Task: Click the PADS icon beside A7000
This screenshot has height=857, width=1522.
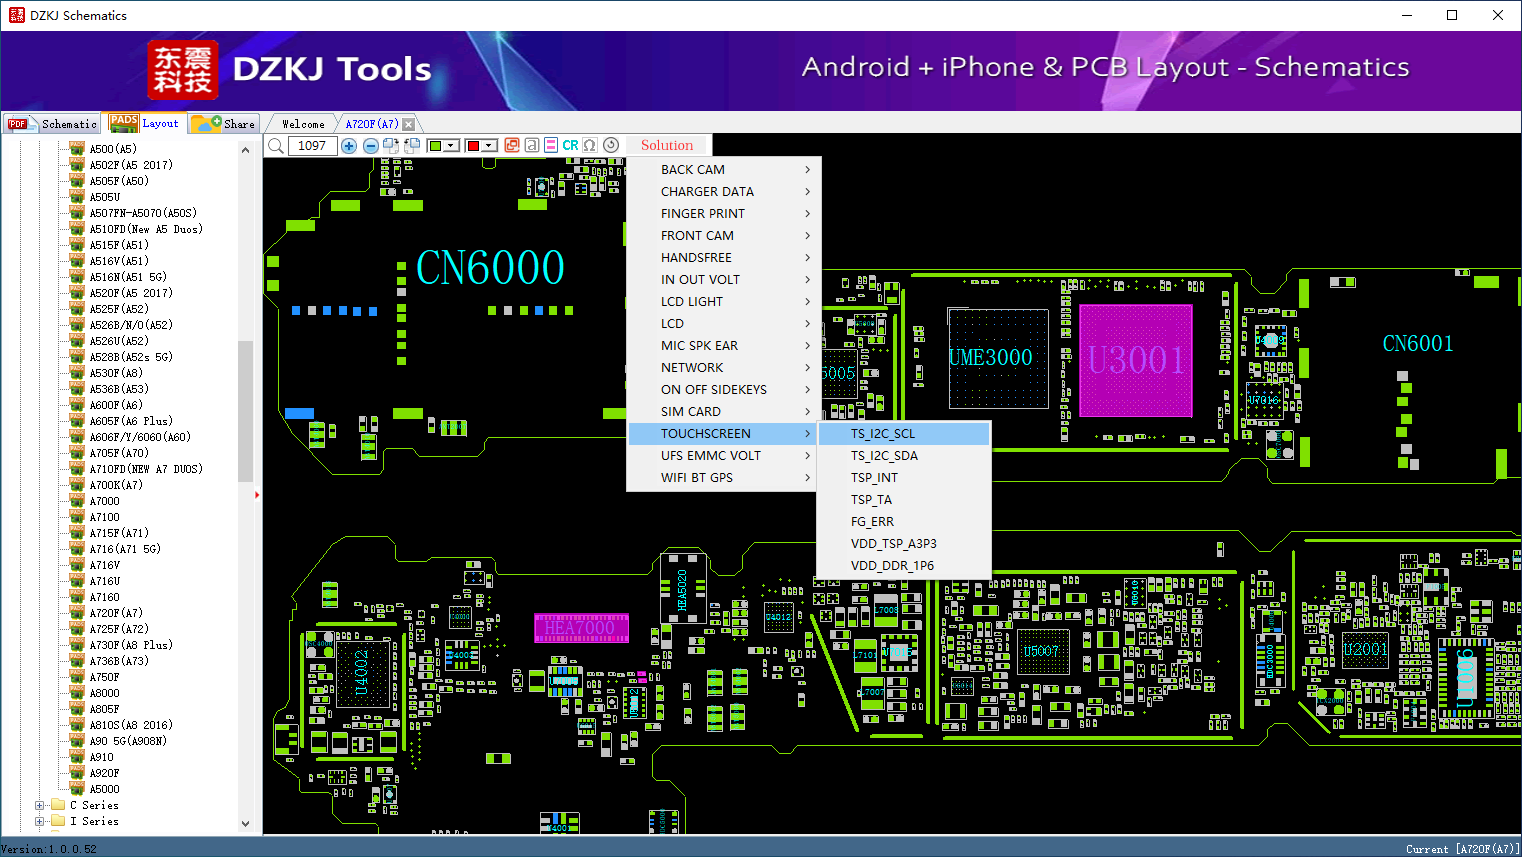Action: click(x=77, y=501)
